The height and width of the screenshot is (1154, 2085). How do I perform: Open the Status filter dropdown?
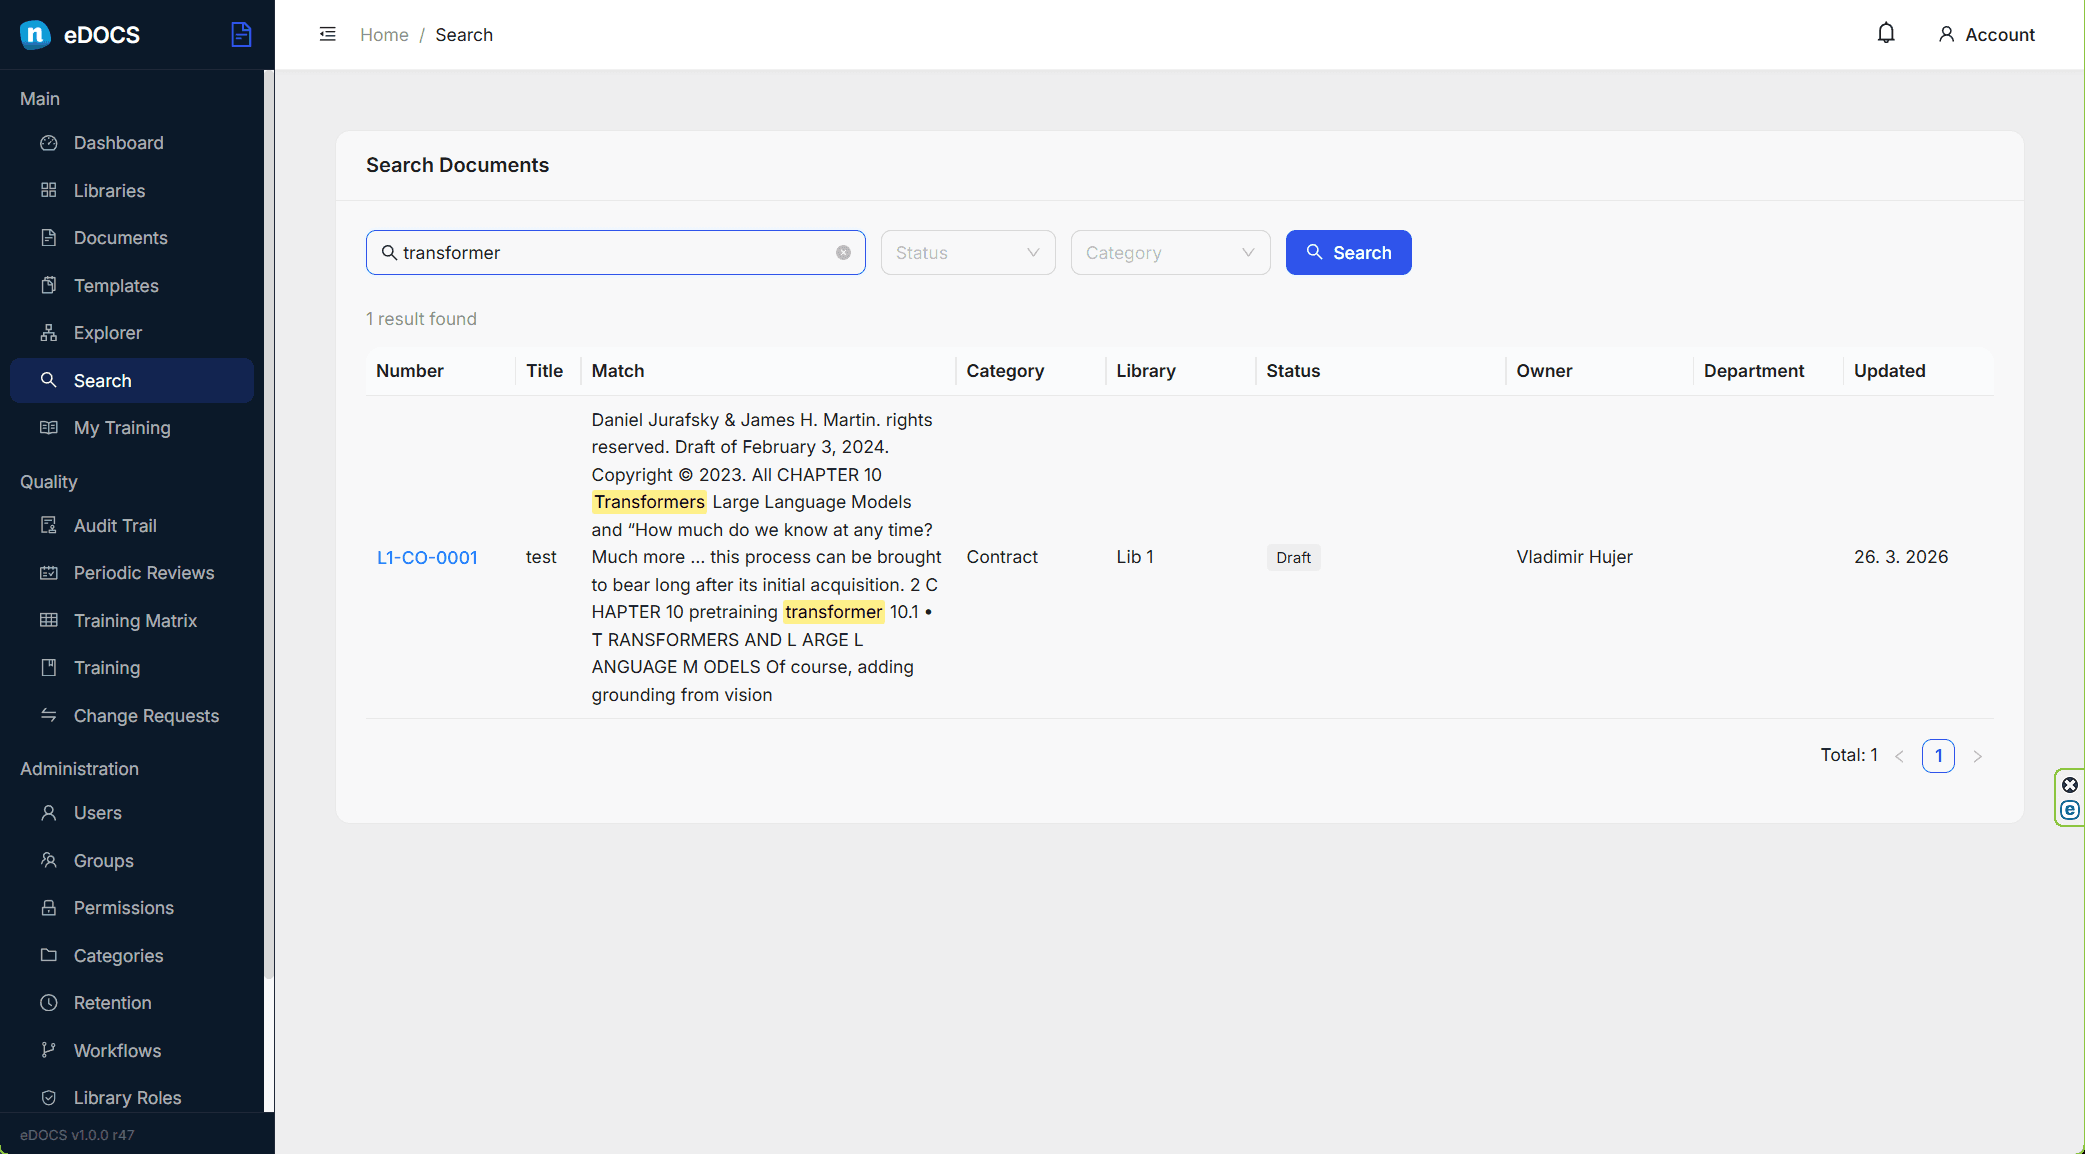coord(968,253)
